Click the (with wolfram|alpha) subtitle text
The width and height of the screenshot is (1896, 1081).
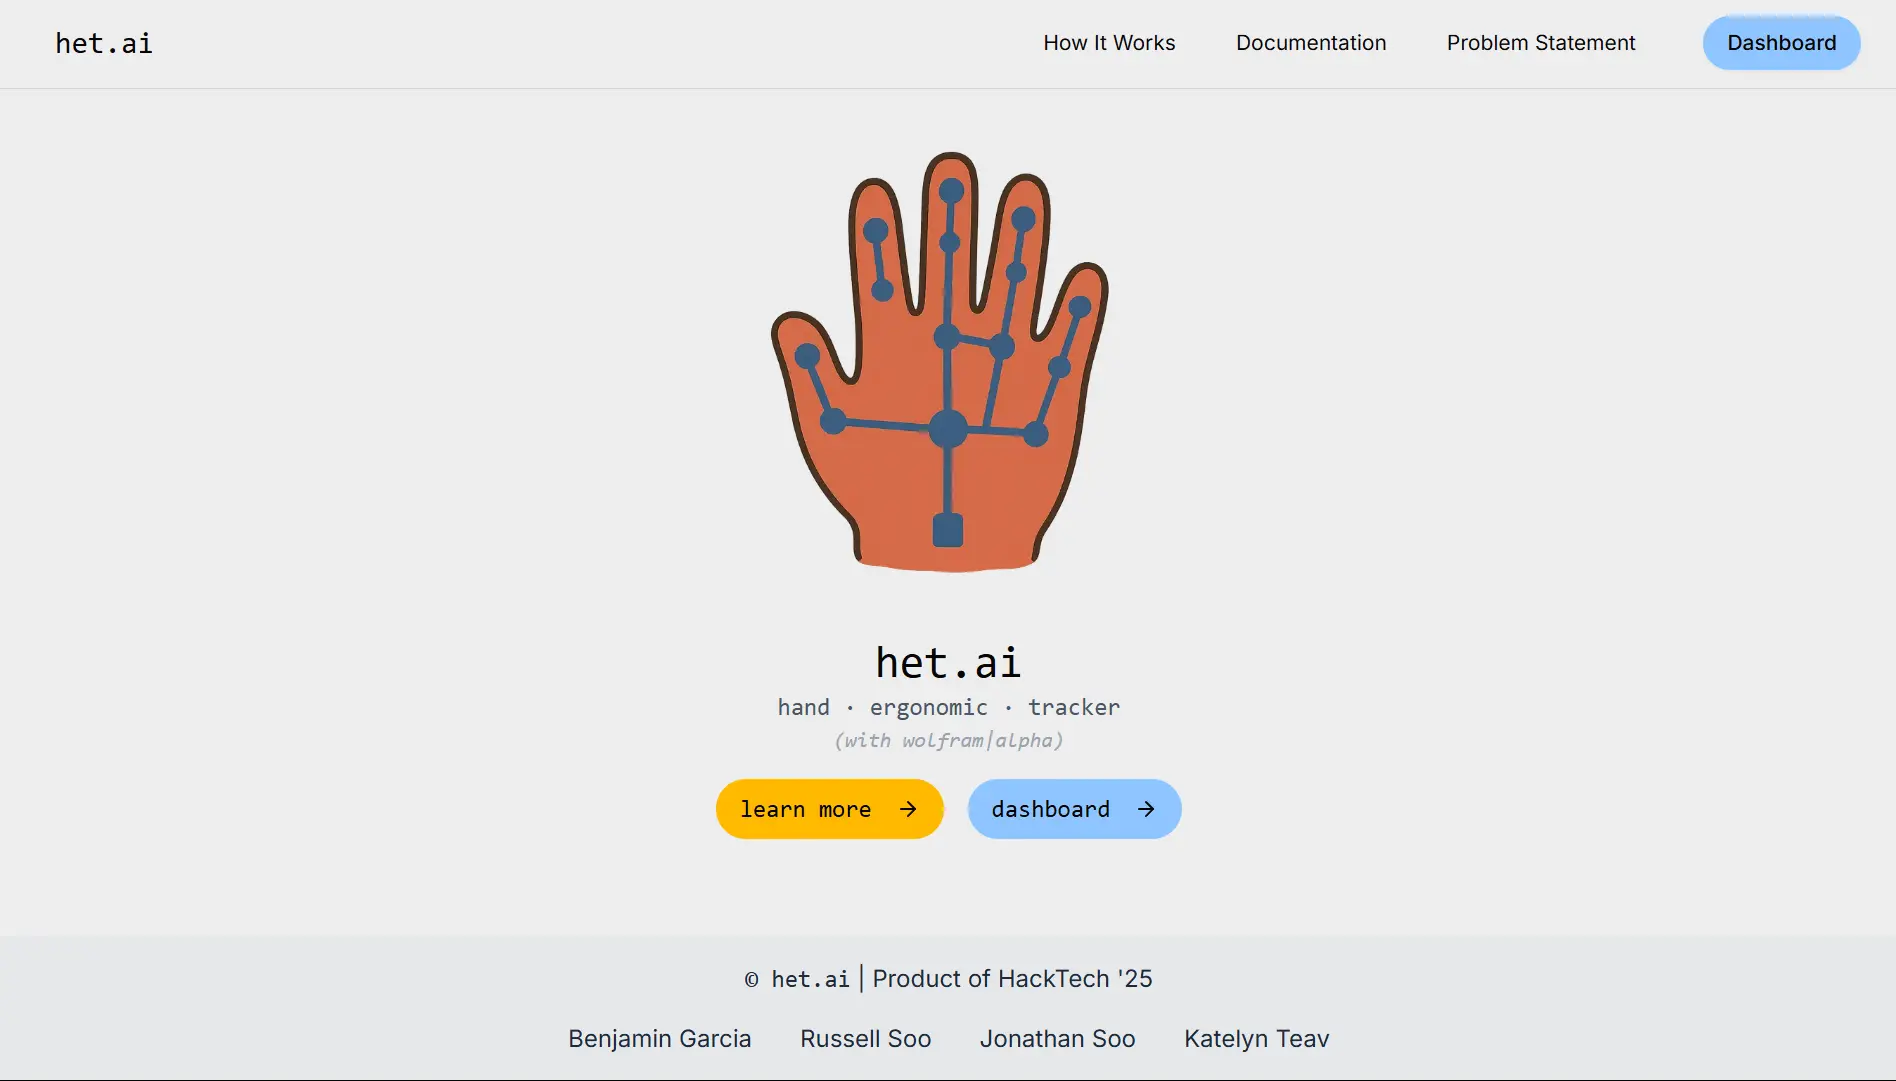click(x=947, y=741)
